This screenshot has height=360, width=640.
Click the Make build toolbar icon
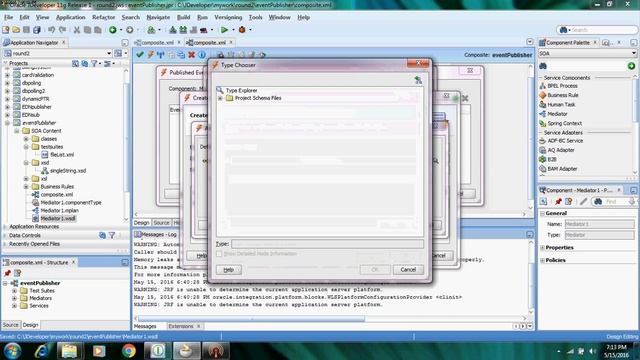pos(173,30)
